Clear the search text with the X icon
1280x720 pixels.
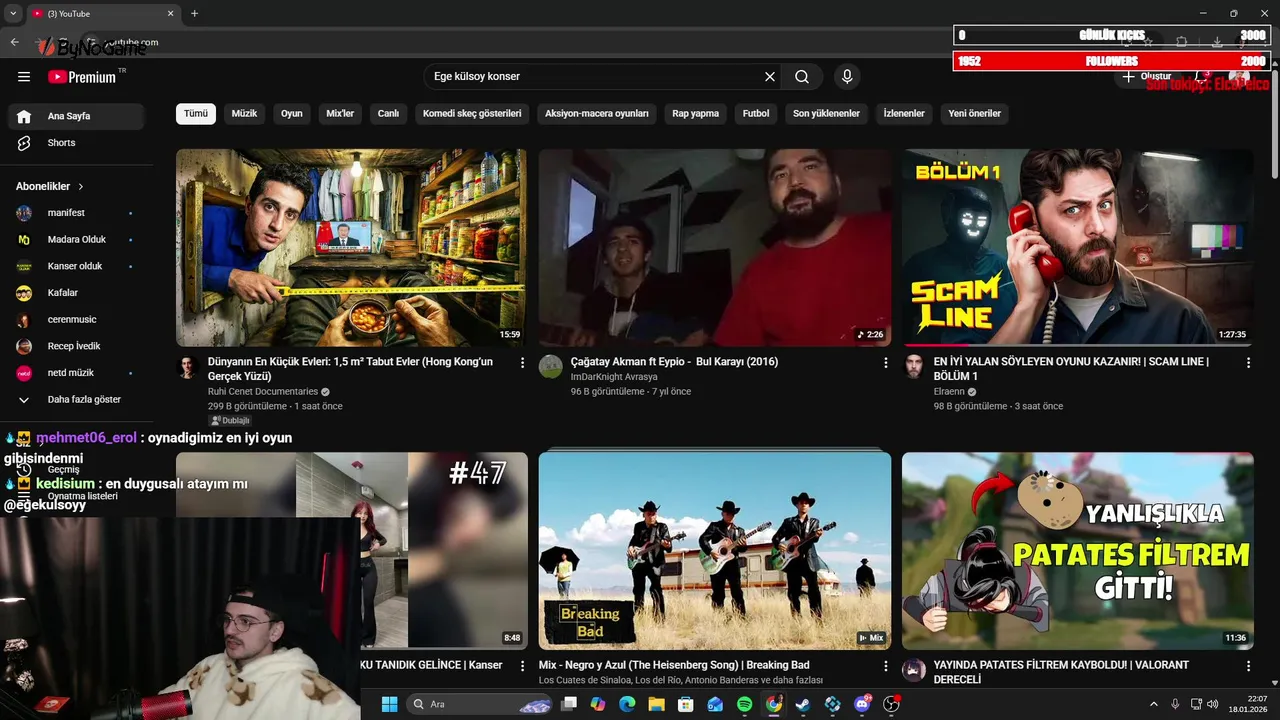click(770, 76)
